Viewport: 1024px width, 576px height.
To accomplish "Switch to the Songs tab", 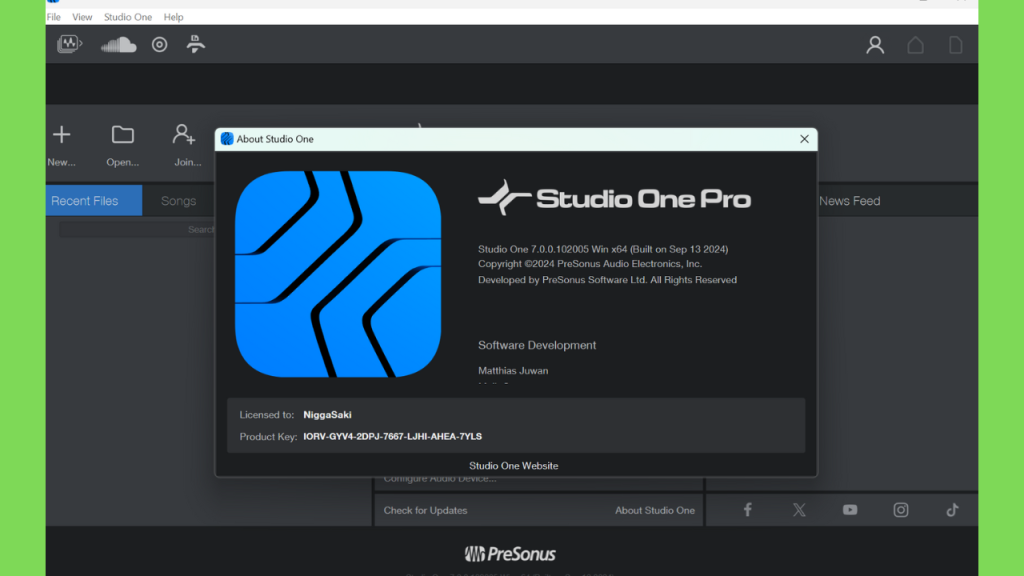I will tap(178, 200).
